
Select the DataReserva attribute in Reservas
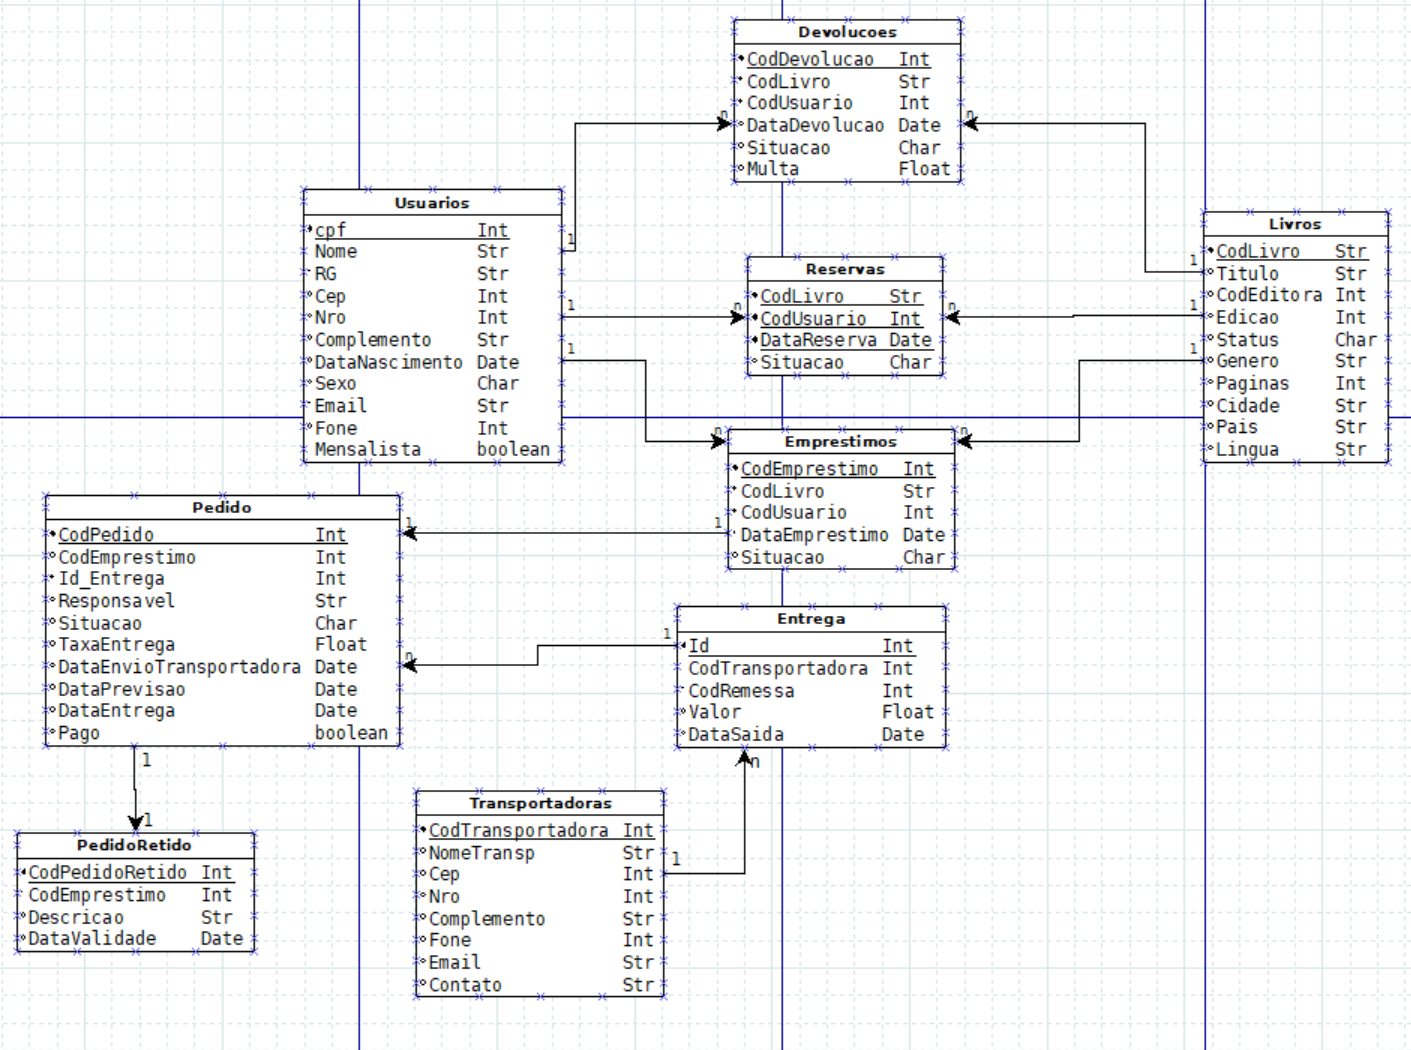[818, 340]
